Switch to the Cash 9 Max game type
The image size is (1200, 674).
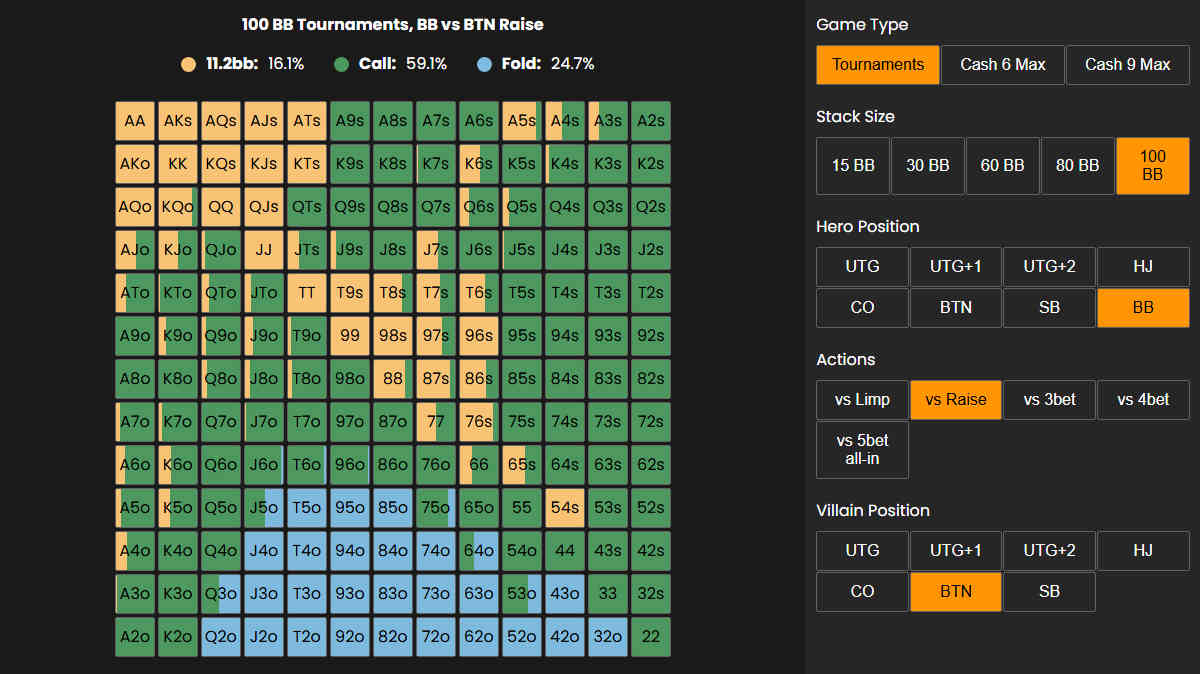(x=1127, y=64)
